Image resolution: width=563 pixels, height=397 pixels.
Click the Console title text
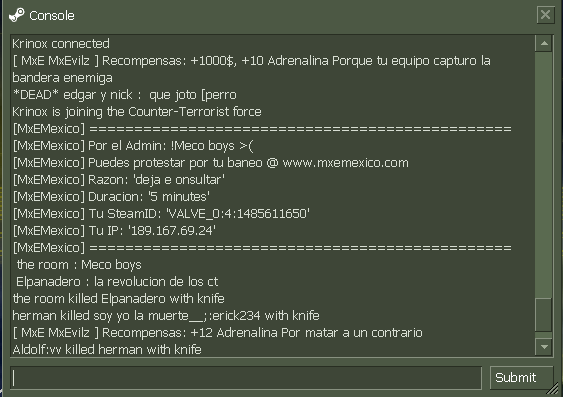52,15
